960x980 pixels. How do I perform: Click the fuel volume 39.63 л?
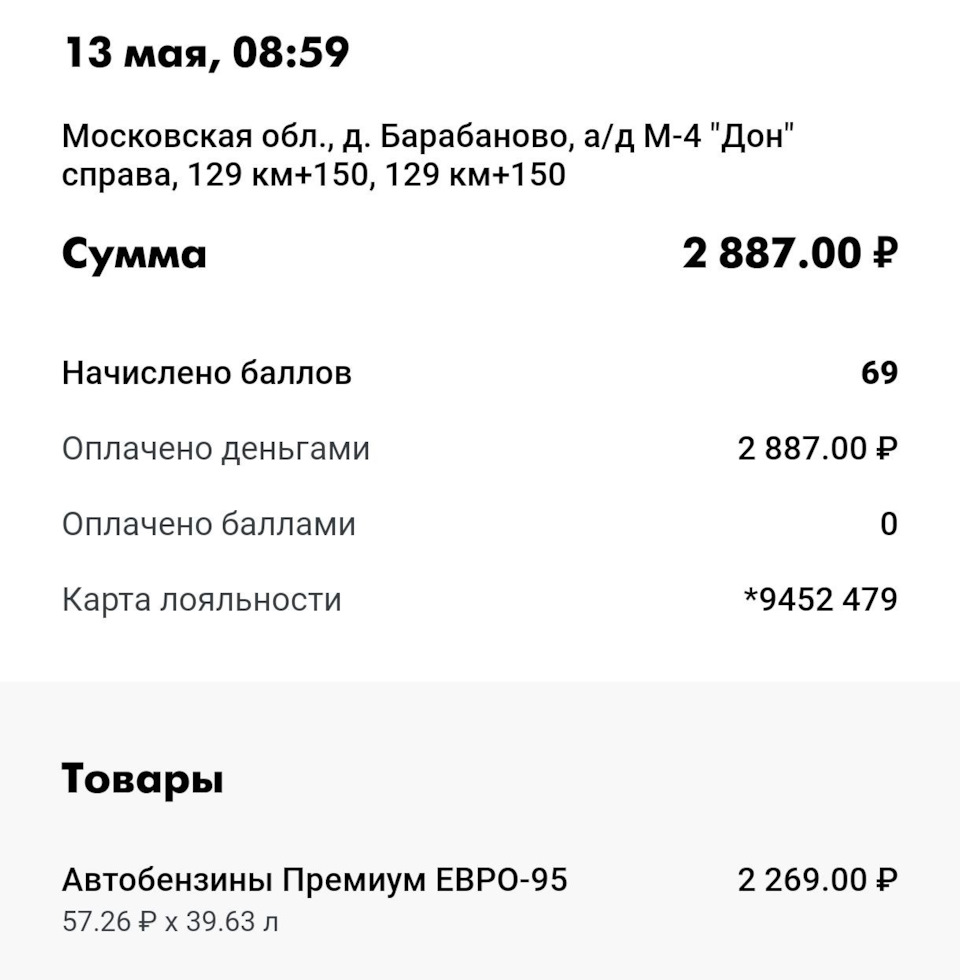click(232, 921)
